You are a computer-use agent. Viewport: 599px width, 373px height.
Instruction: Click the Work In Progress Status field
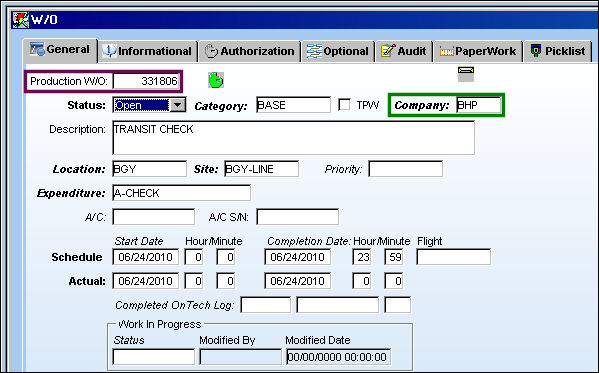[154, 357]
